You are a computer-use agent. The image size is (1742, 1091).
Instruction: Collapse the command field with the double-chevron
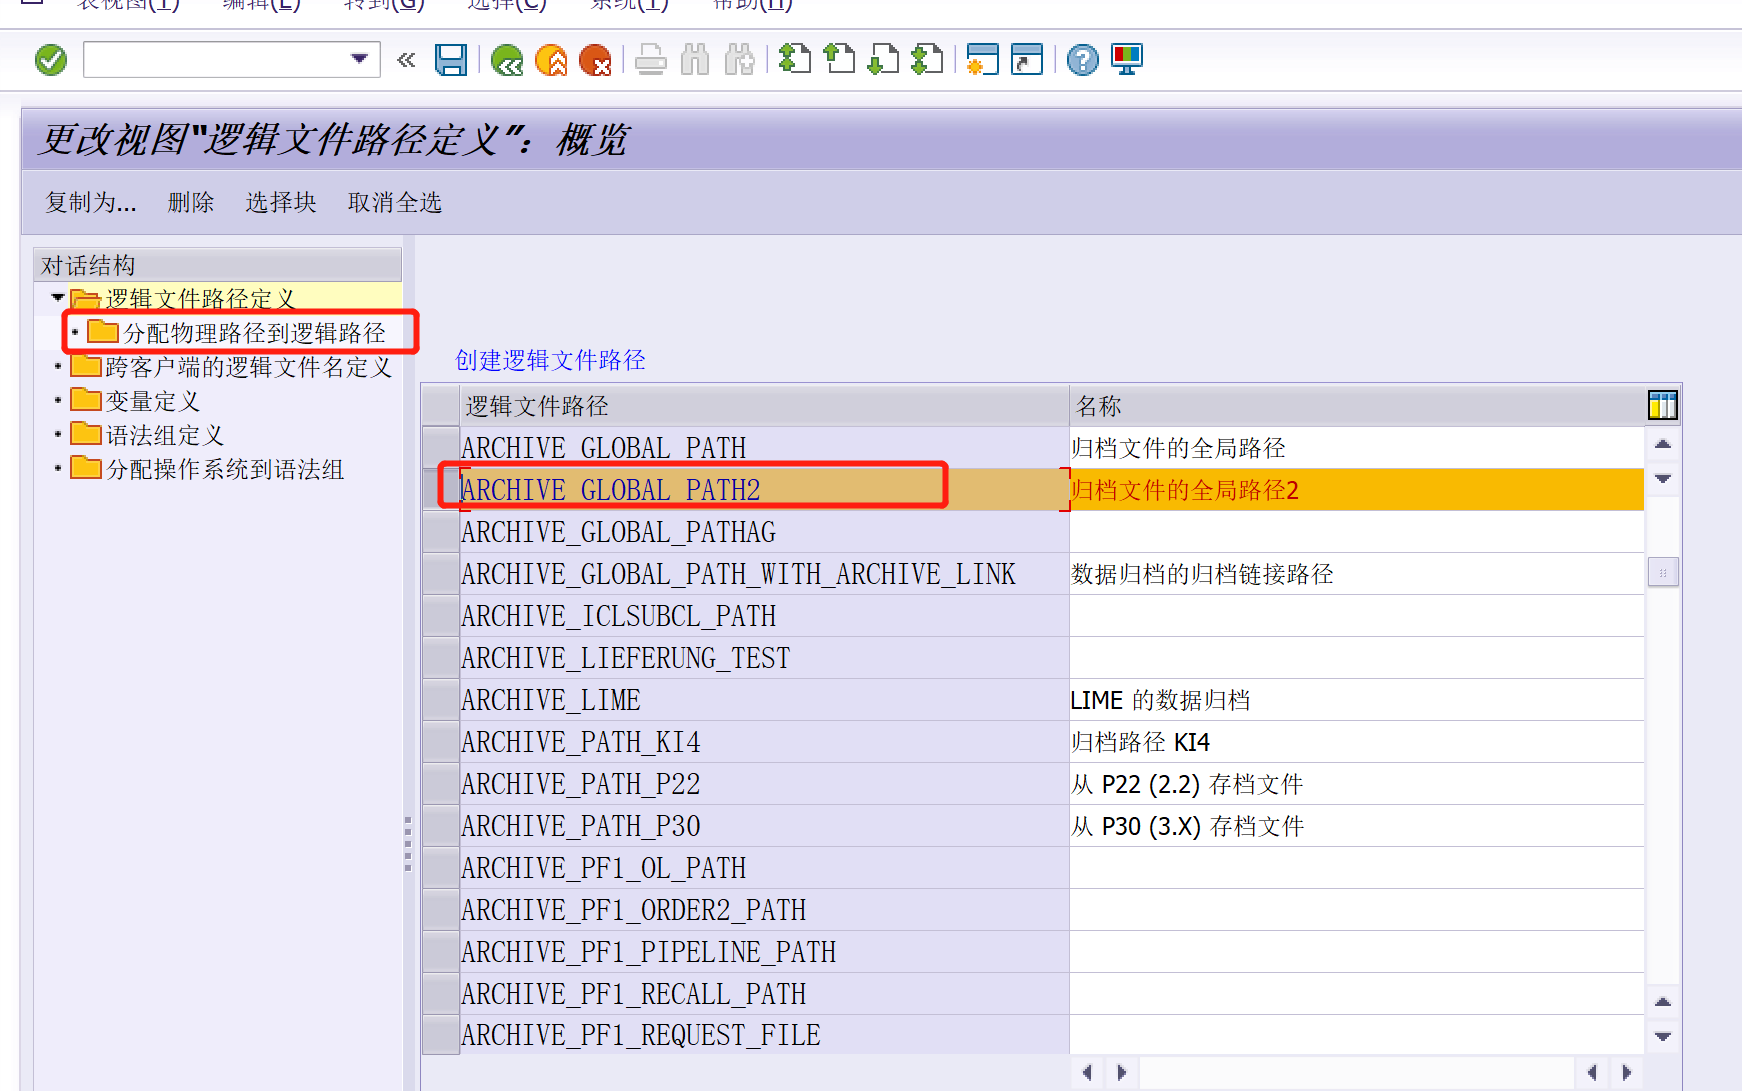[x=406, y=60]
